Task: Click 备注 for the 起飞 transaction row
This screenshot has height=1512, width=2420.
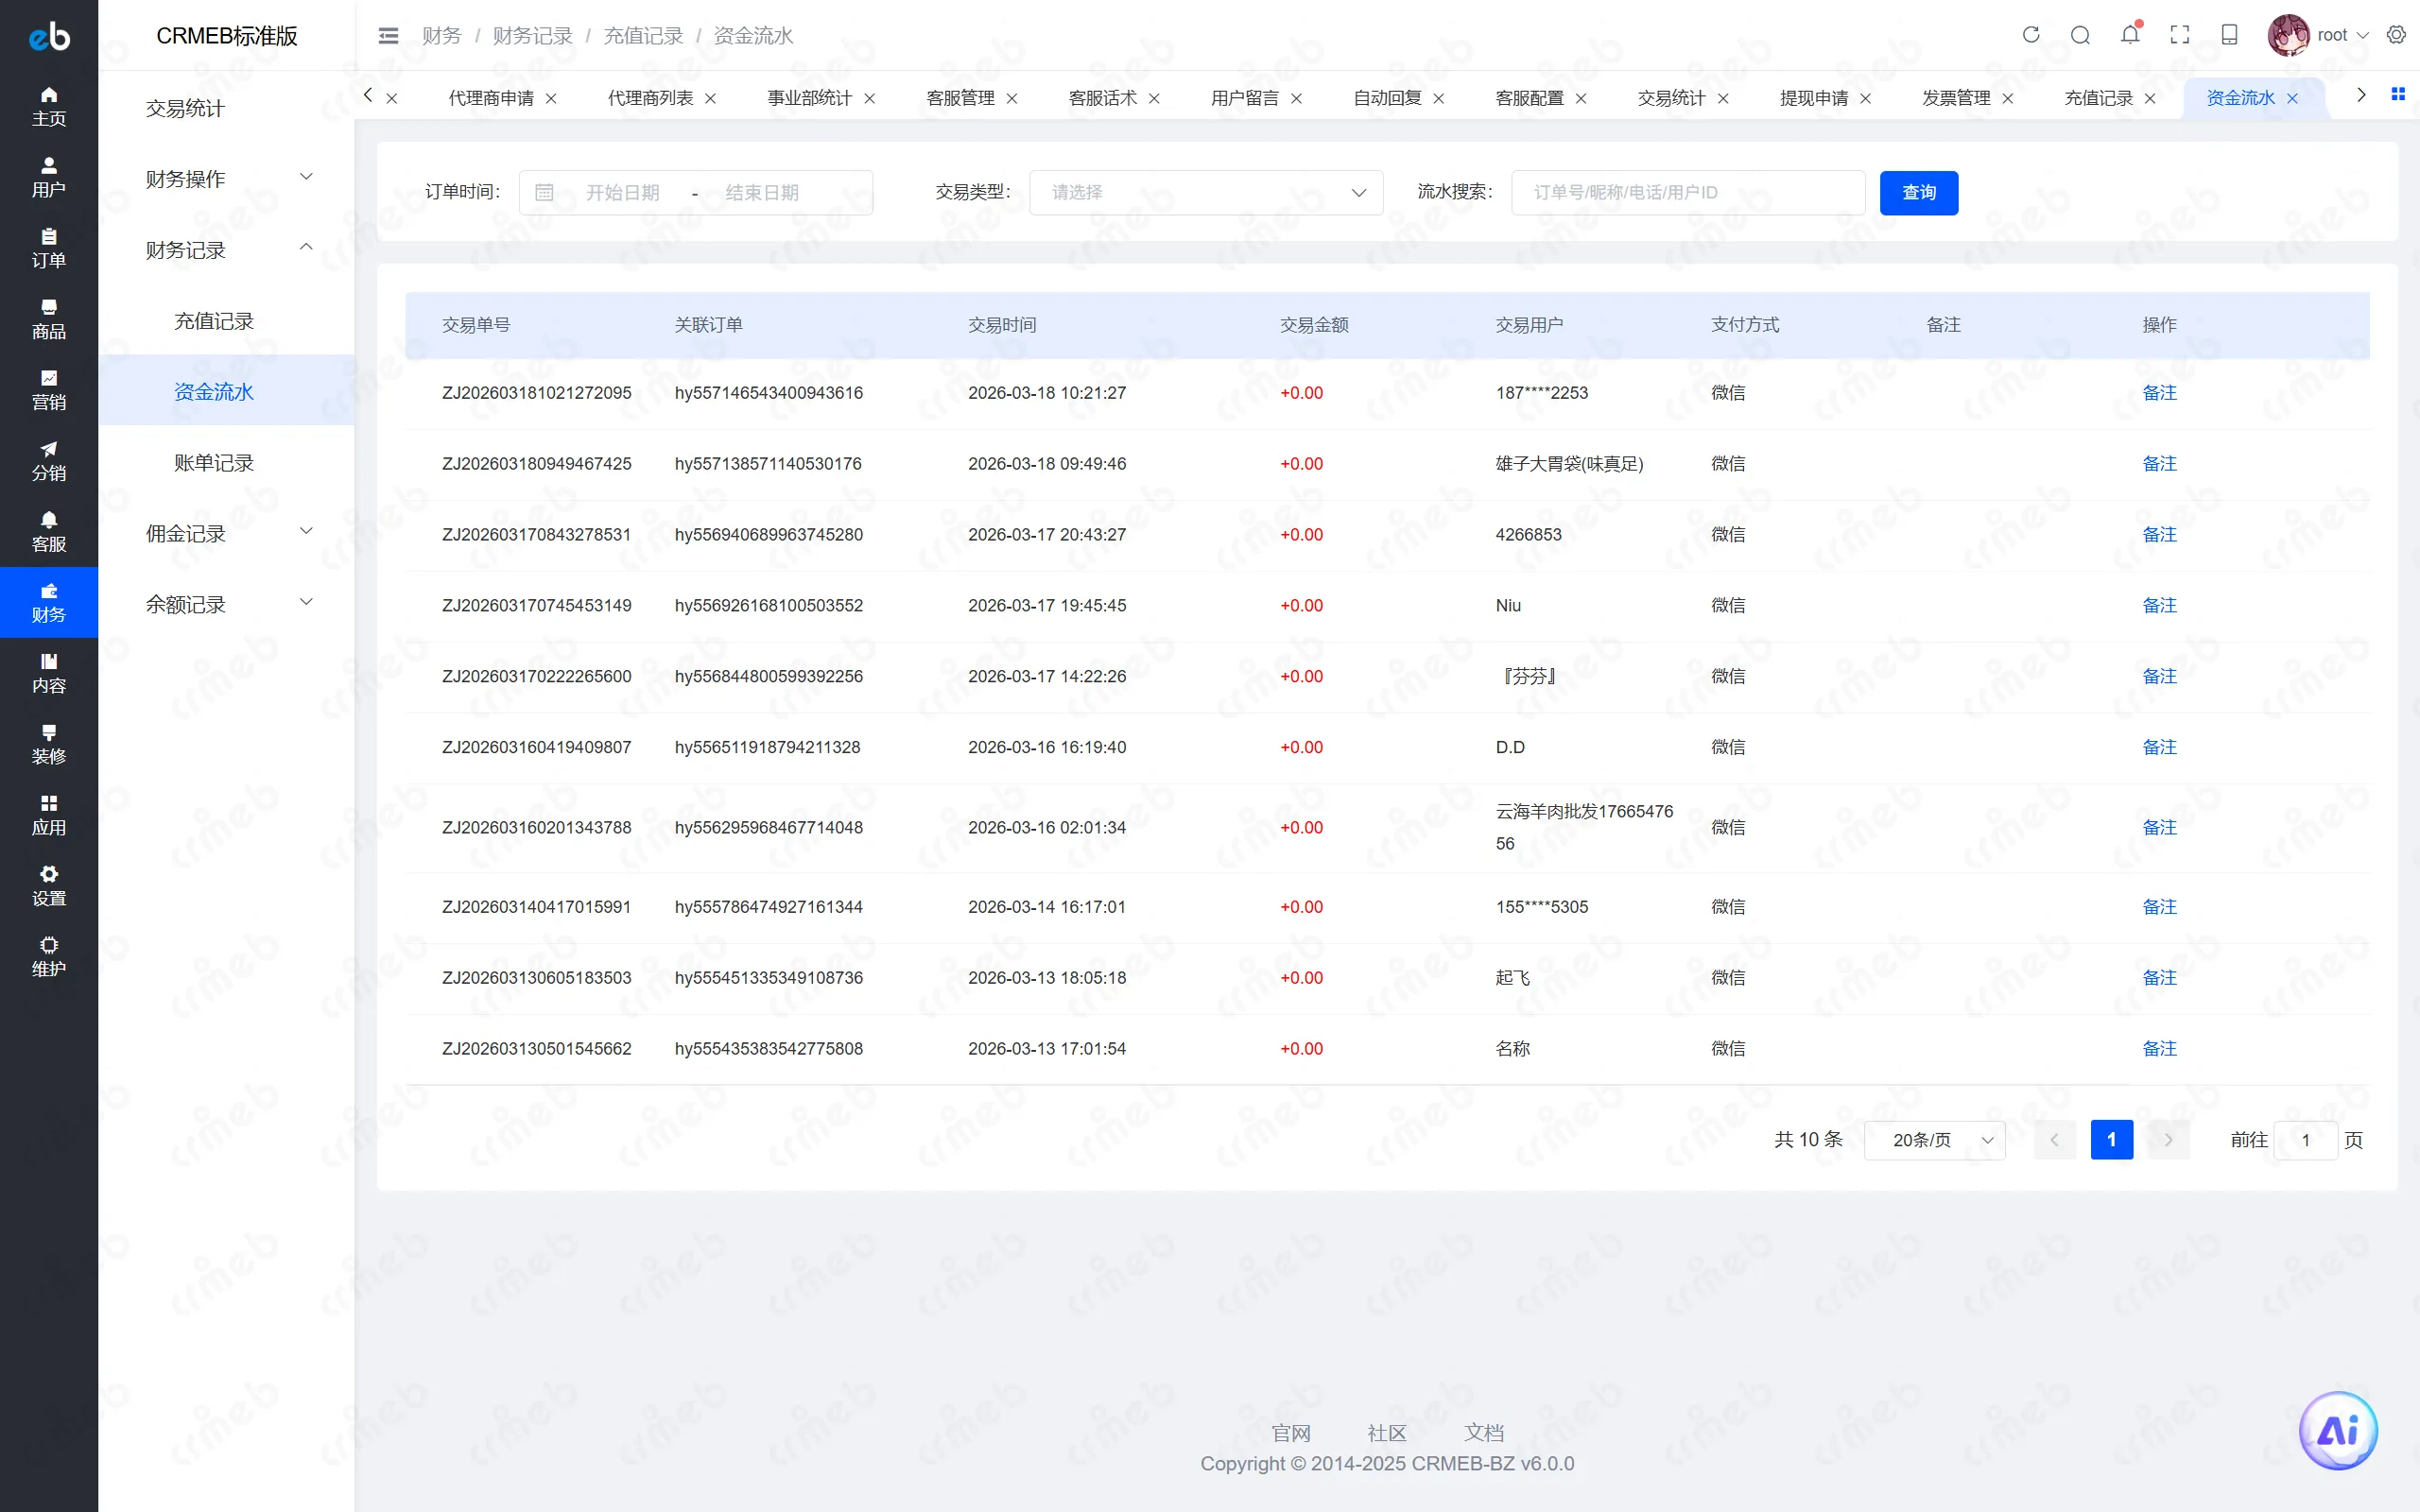Action: tap(2159, 977)
